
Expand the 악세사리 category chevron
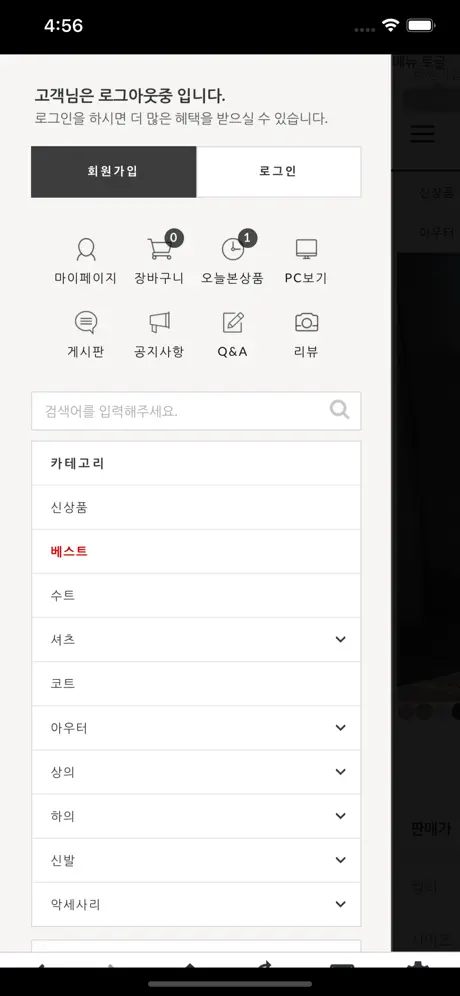341,905
